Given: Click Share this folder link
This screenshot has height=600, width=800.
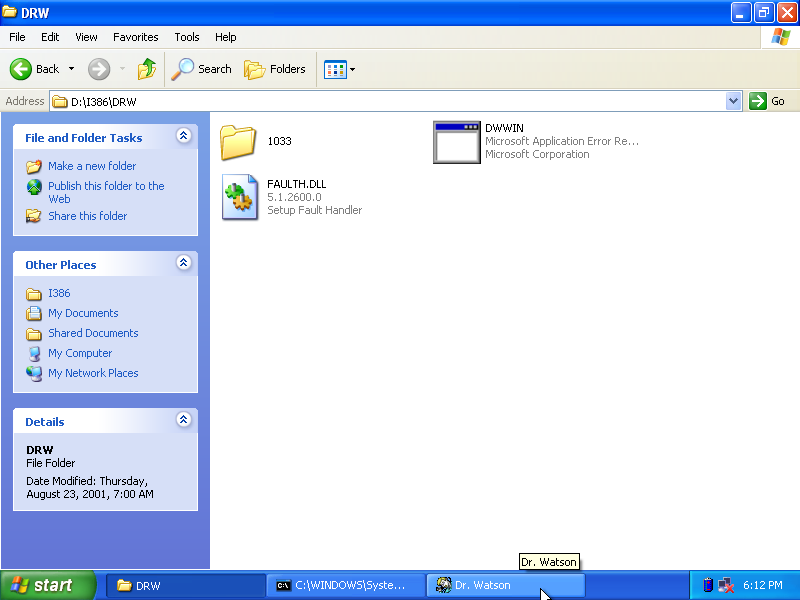Looking at the screenshot, I should click(x=87, y=216).
